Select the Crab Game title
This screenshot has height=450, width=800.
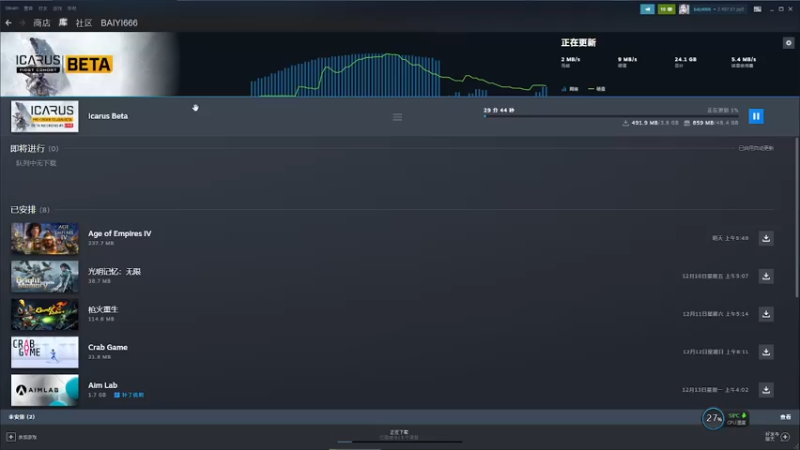point(108,347)
